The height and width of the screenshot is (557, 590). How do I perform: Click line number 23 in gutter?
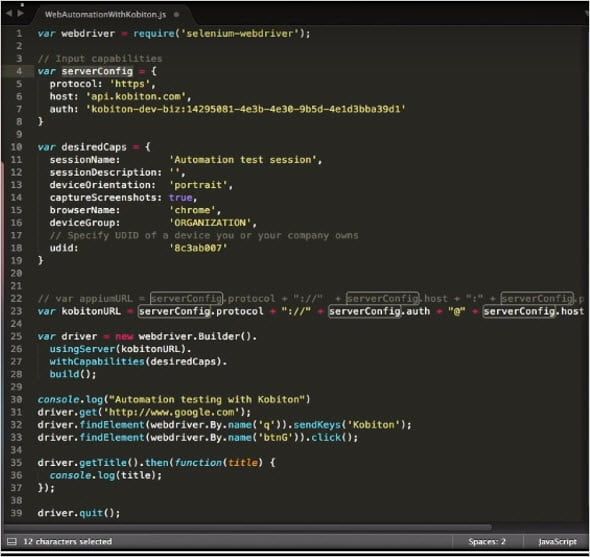point(16,311)
